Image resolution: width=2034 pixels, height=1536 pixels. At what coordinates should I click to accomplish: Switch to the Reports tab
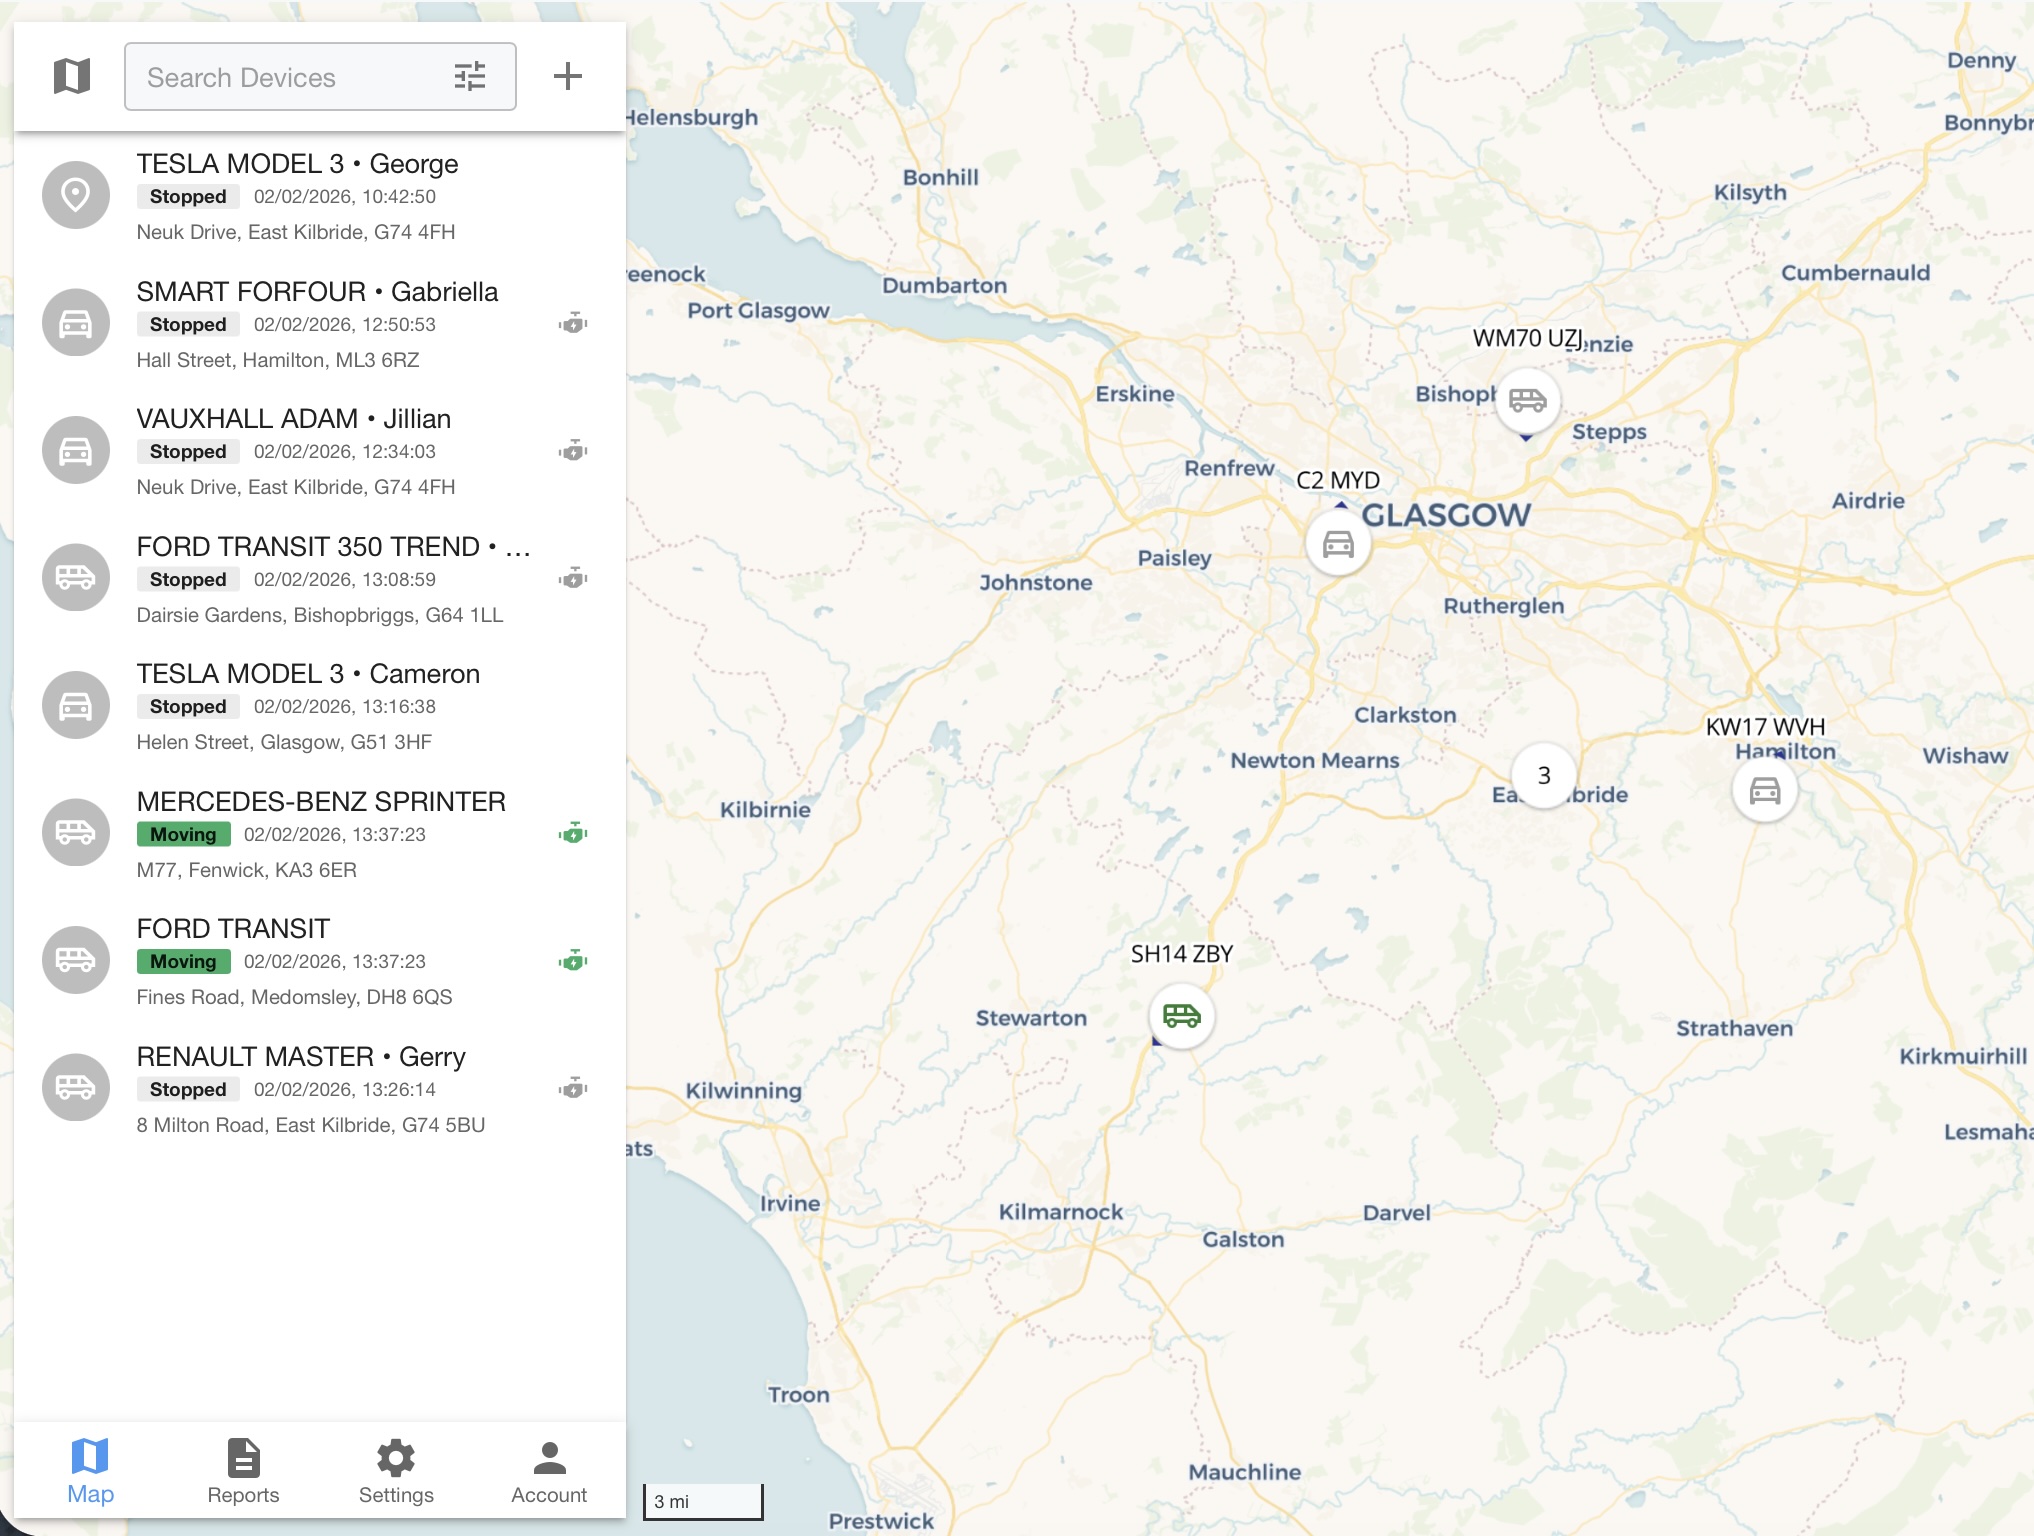(243, 1471)
